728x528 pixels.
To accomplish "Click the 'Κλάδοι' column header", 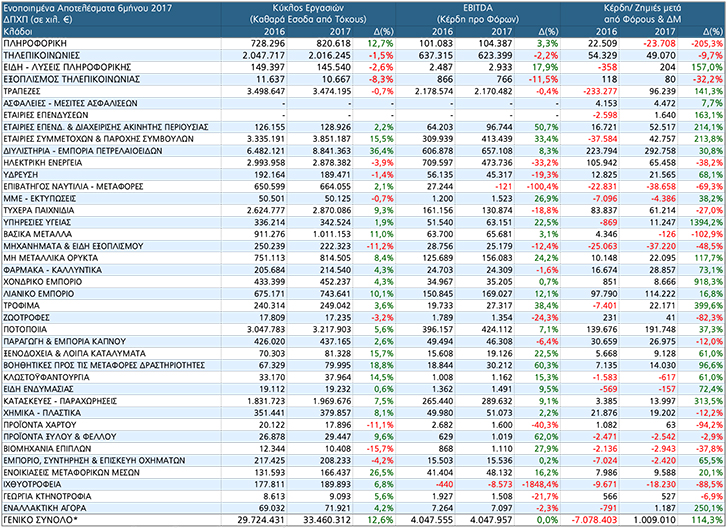I will point(16,32).
